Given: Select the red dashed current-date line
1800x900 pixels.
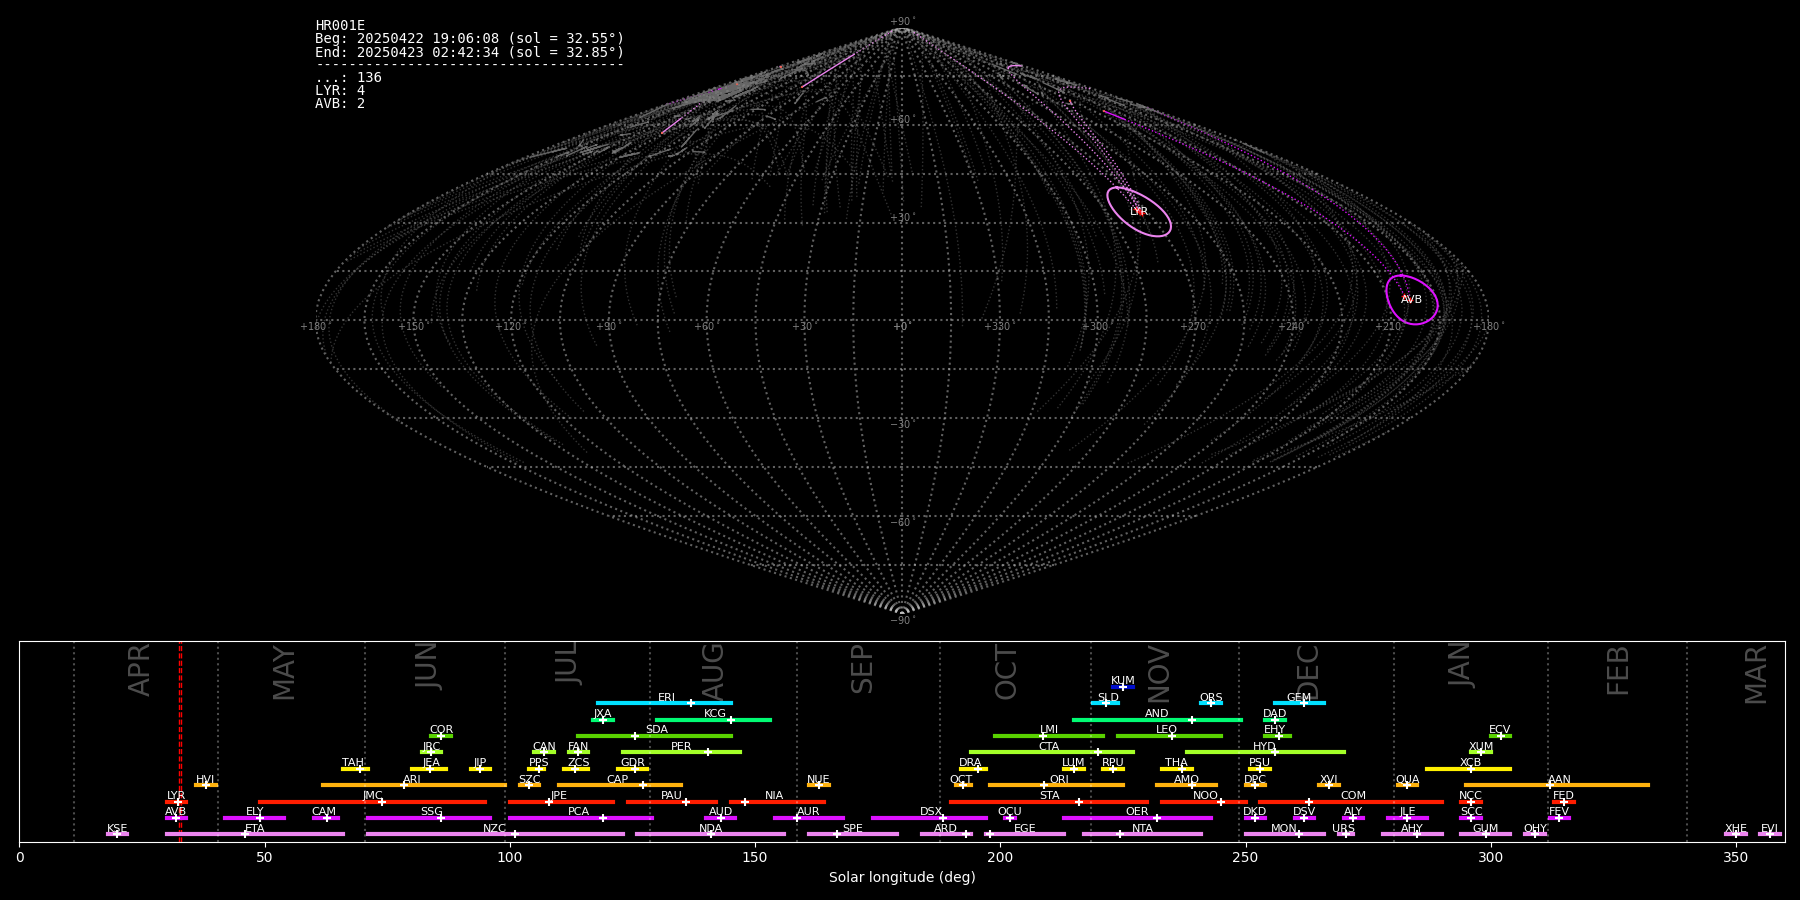Looking at the screenshot, I should [x=180, y=741].
